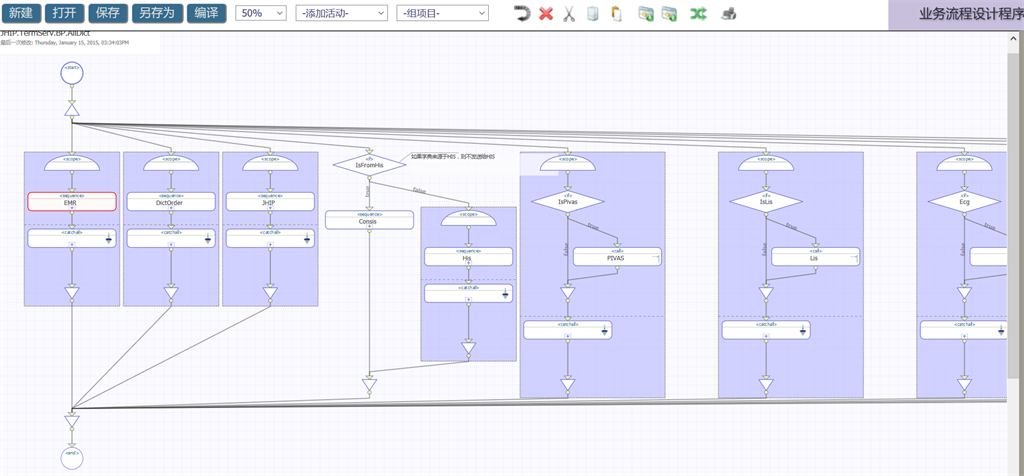Select the Consis sequence node
The height and width of the screenshot is (476, 1024).
click(x=369, y=220)
